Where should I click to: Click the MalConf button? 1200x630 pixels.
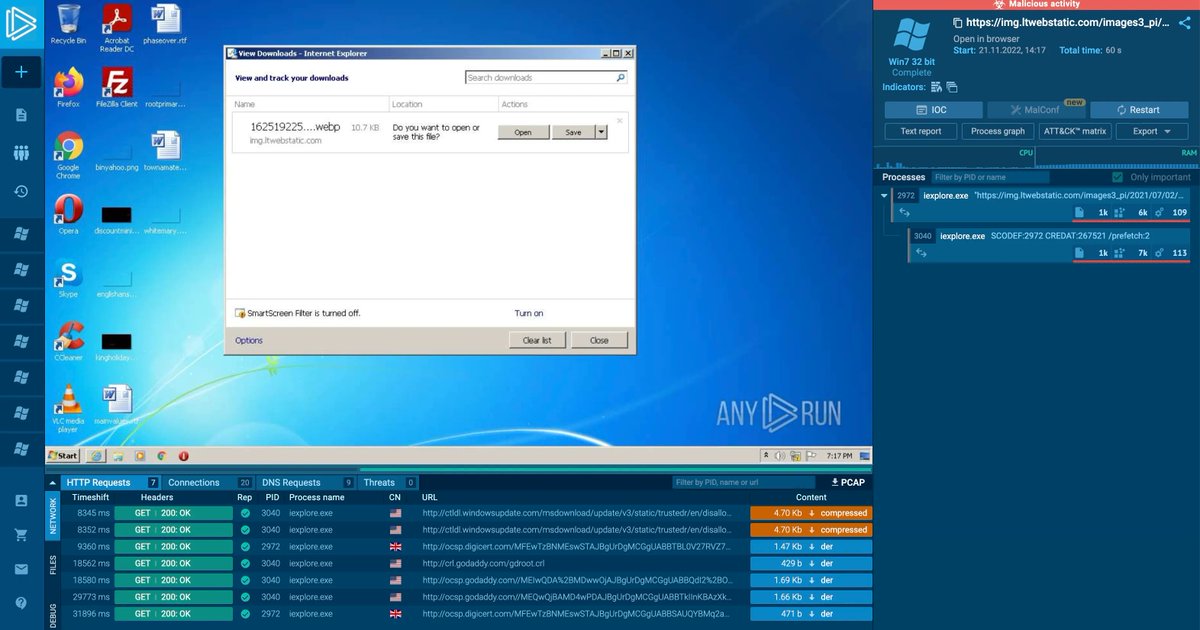coord(1035,110)
